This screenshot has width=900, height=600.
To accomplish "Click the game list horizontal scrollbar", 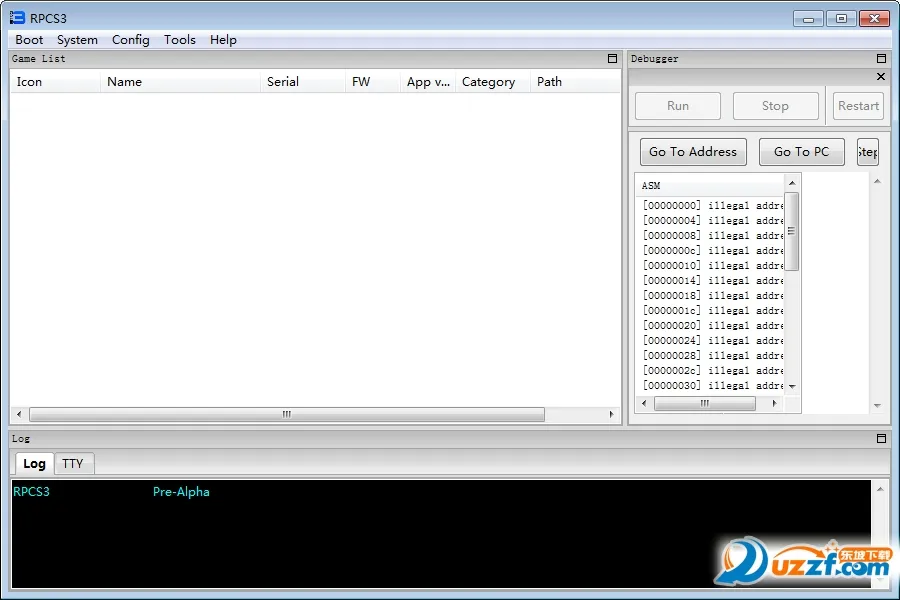I will [286, 414].
